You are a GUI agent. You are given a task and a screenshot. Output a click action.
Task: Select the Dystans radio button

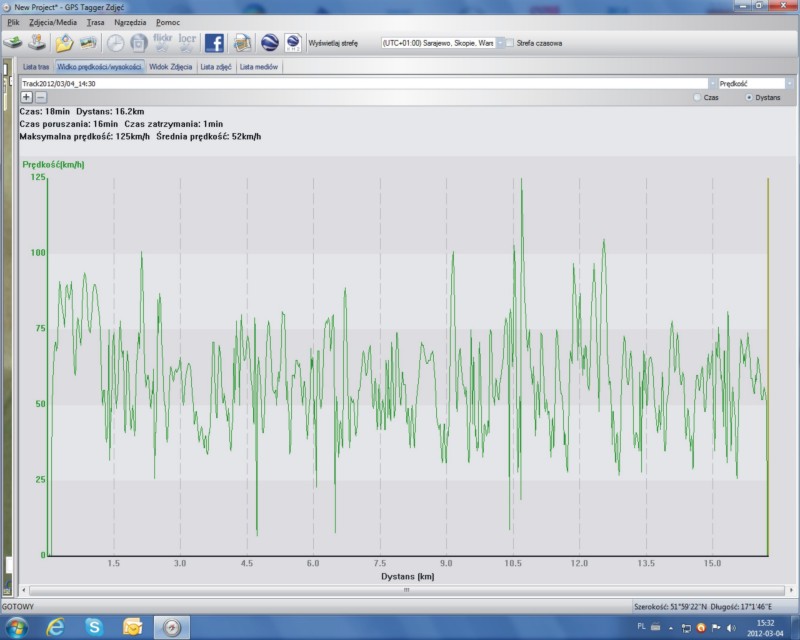coord(748,97)
